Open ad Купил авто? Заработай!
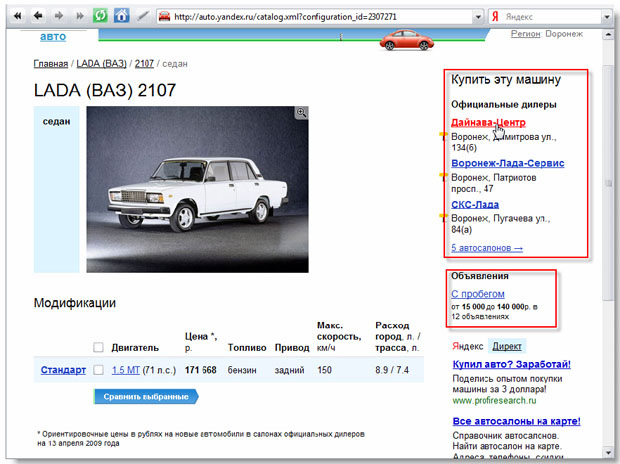The image size is (620, 464). click(511, 364)
